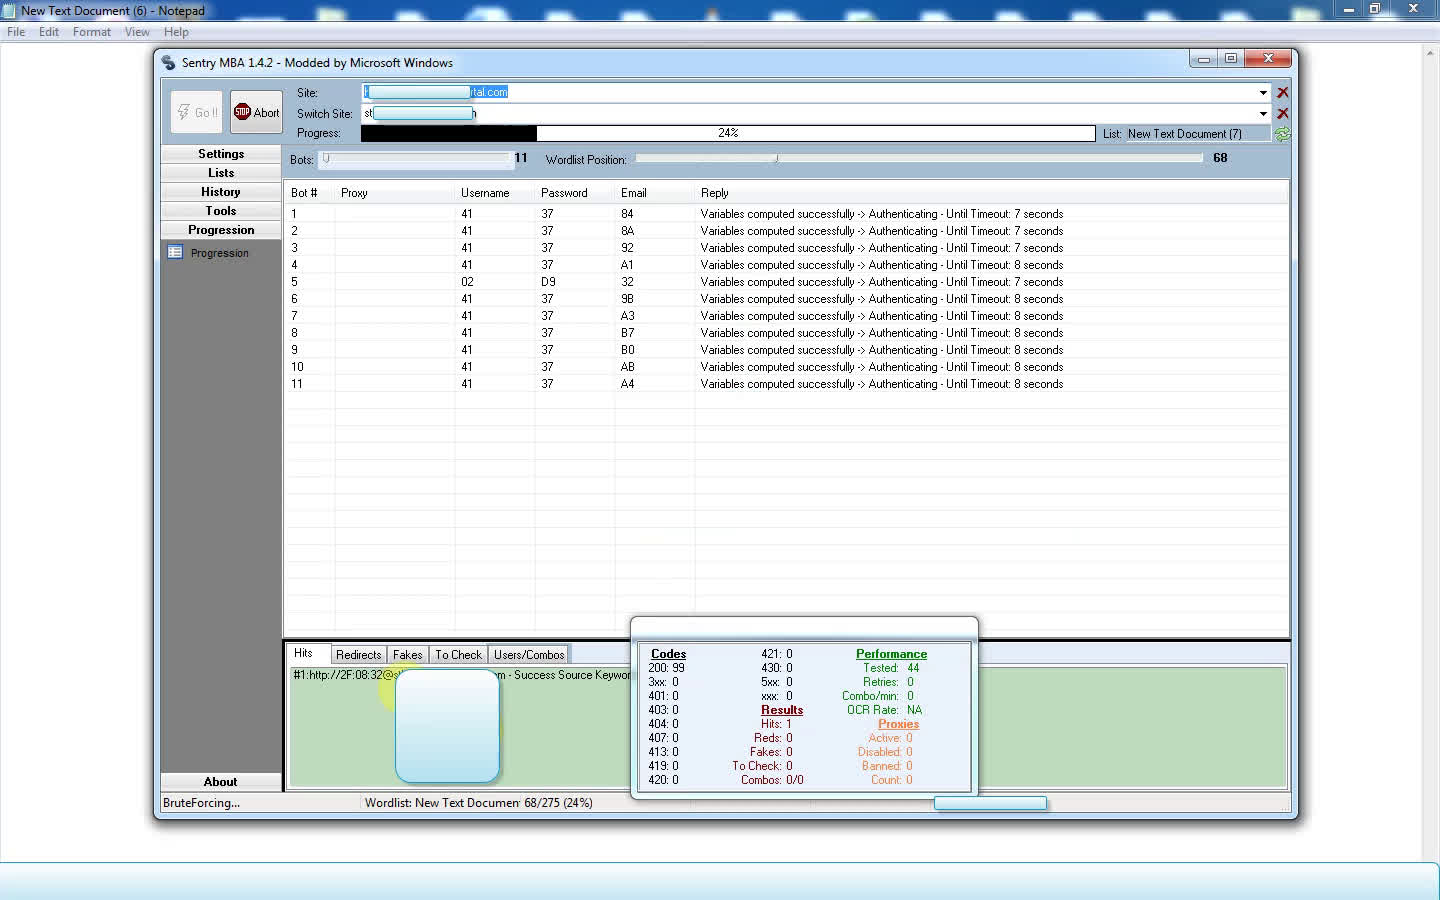Open Notepad View menu
This screenshot has width=1440, height=900.
coord(137,32)
